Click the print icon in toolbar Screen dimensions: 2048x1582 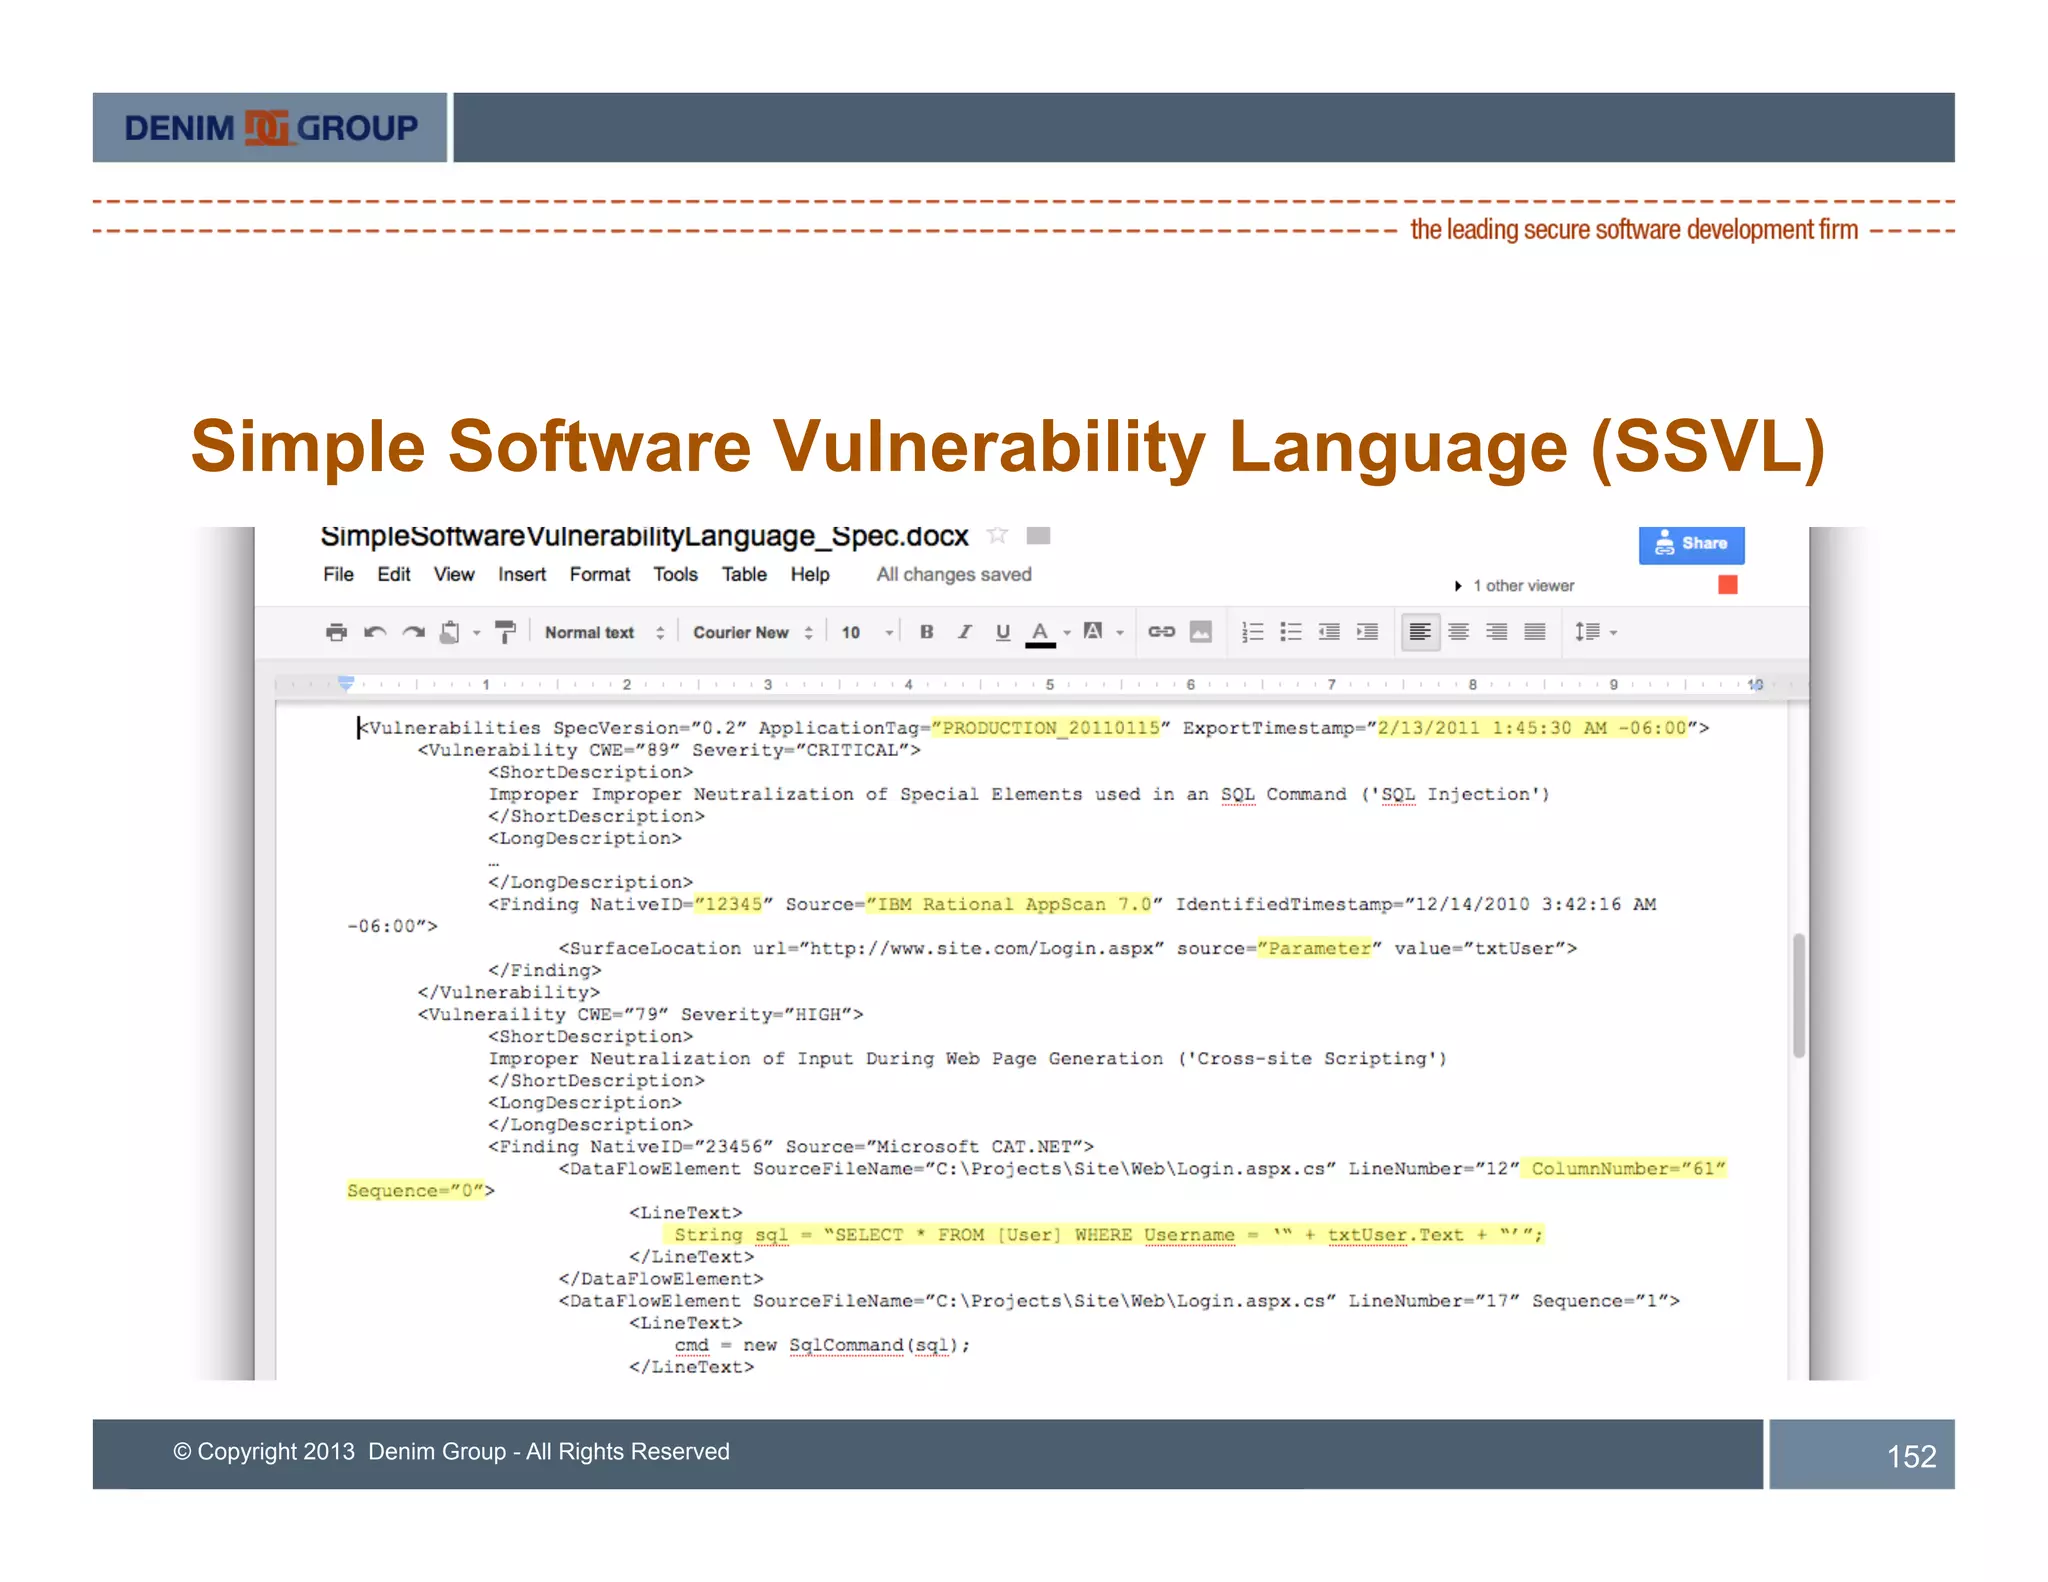click(336, 632)
